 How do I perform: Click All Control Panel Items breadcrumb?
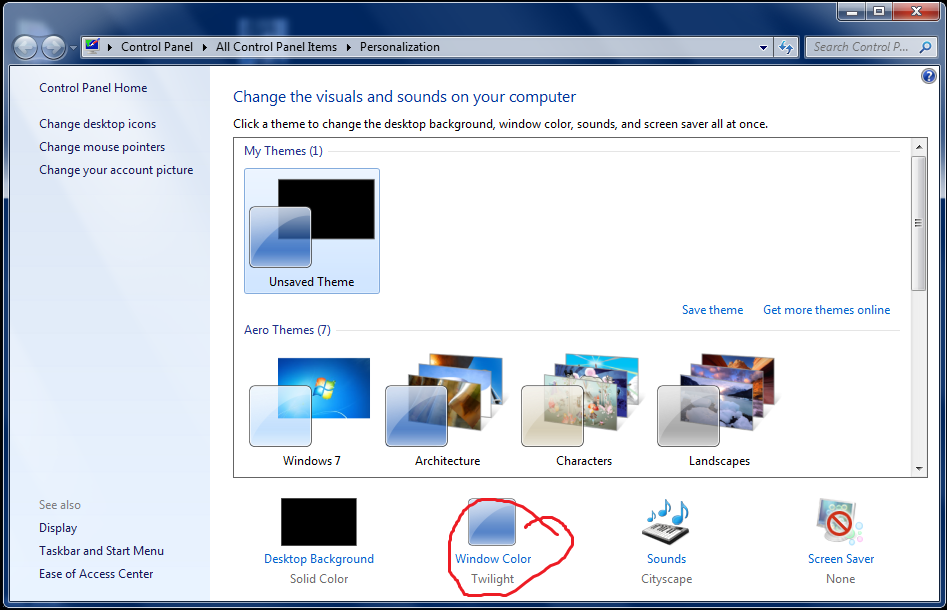coord(277,47)
